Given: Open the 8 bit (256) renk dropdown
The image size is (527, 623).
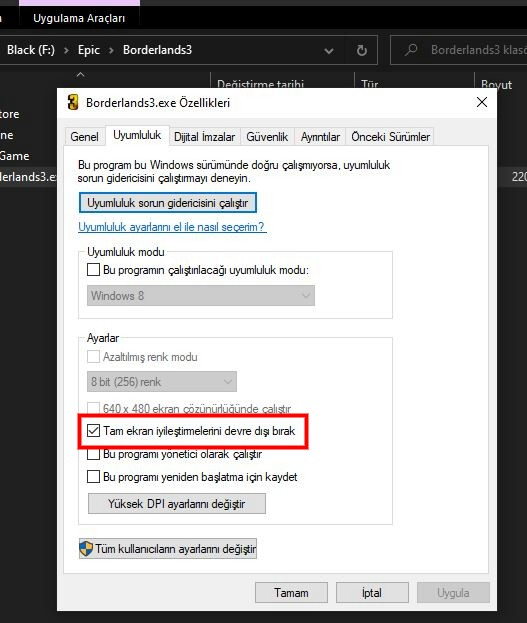Looking at the screenshot, I should click(x=162, y=382).
